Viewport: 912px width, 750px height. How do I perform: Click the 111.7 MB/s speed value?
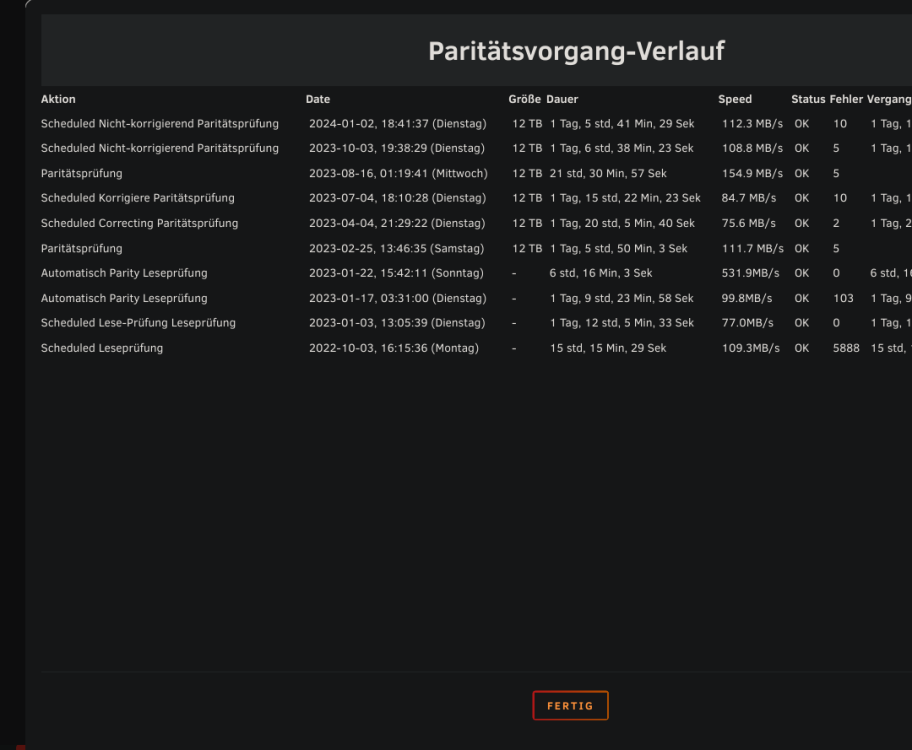coord(753,248)
